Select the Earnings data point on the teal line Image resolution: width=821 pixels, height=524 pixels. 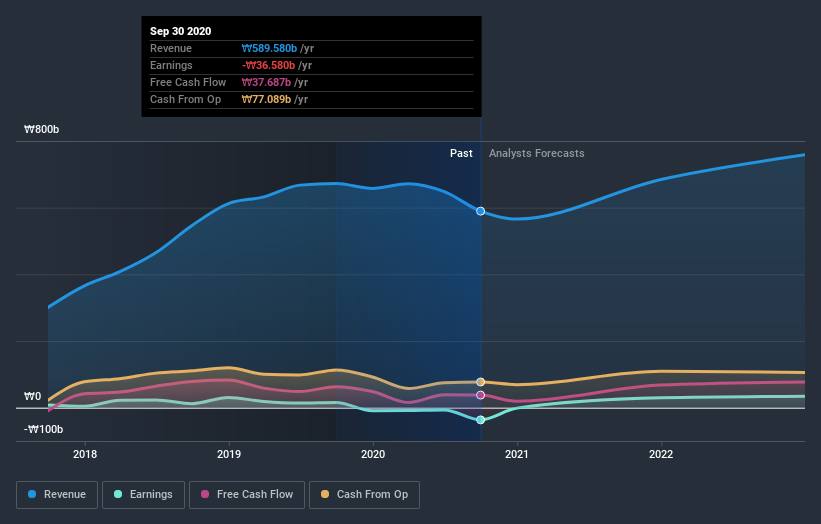[480, 420]
